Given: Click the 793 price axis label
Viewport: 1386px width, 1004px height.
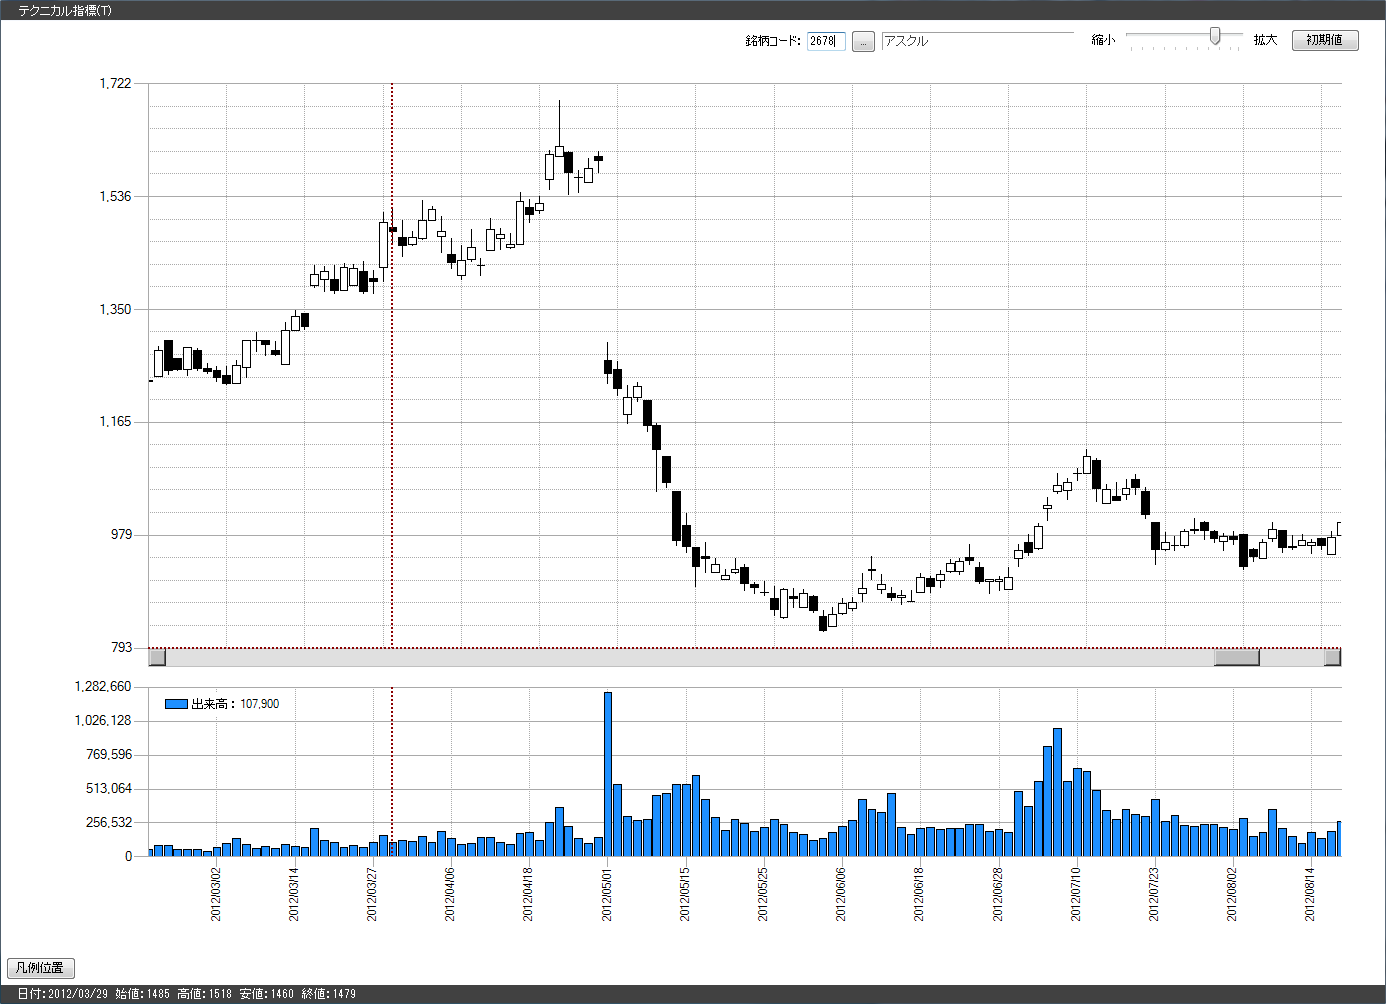Looking at the screenshot, I should coord(121,647).
